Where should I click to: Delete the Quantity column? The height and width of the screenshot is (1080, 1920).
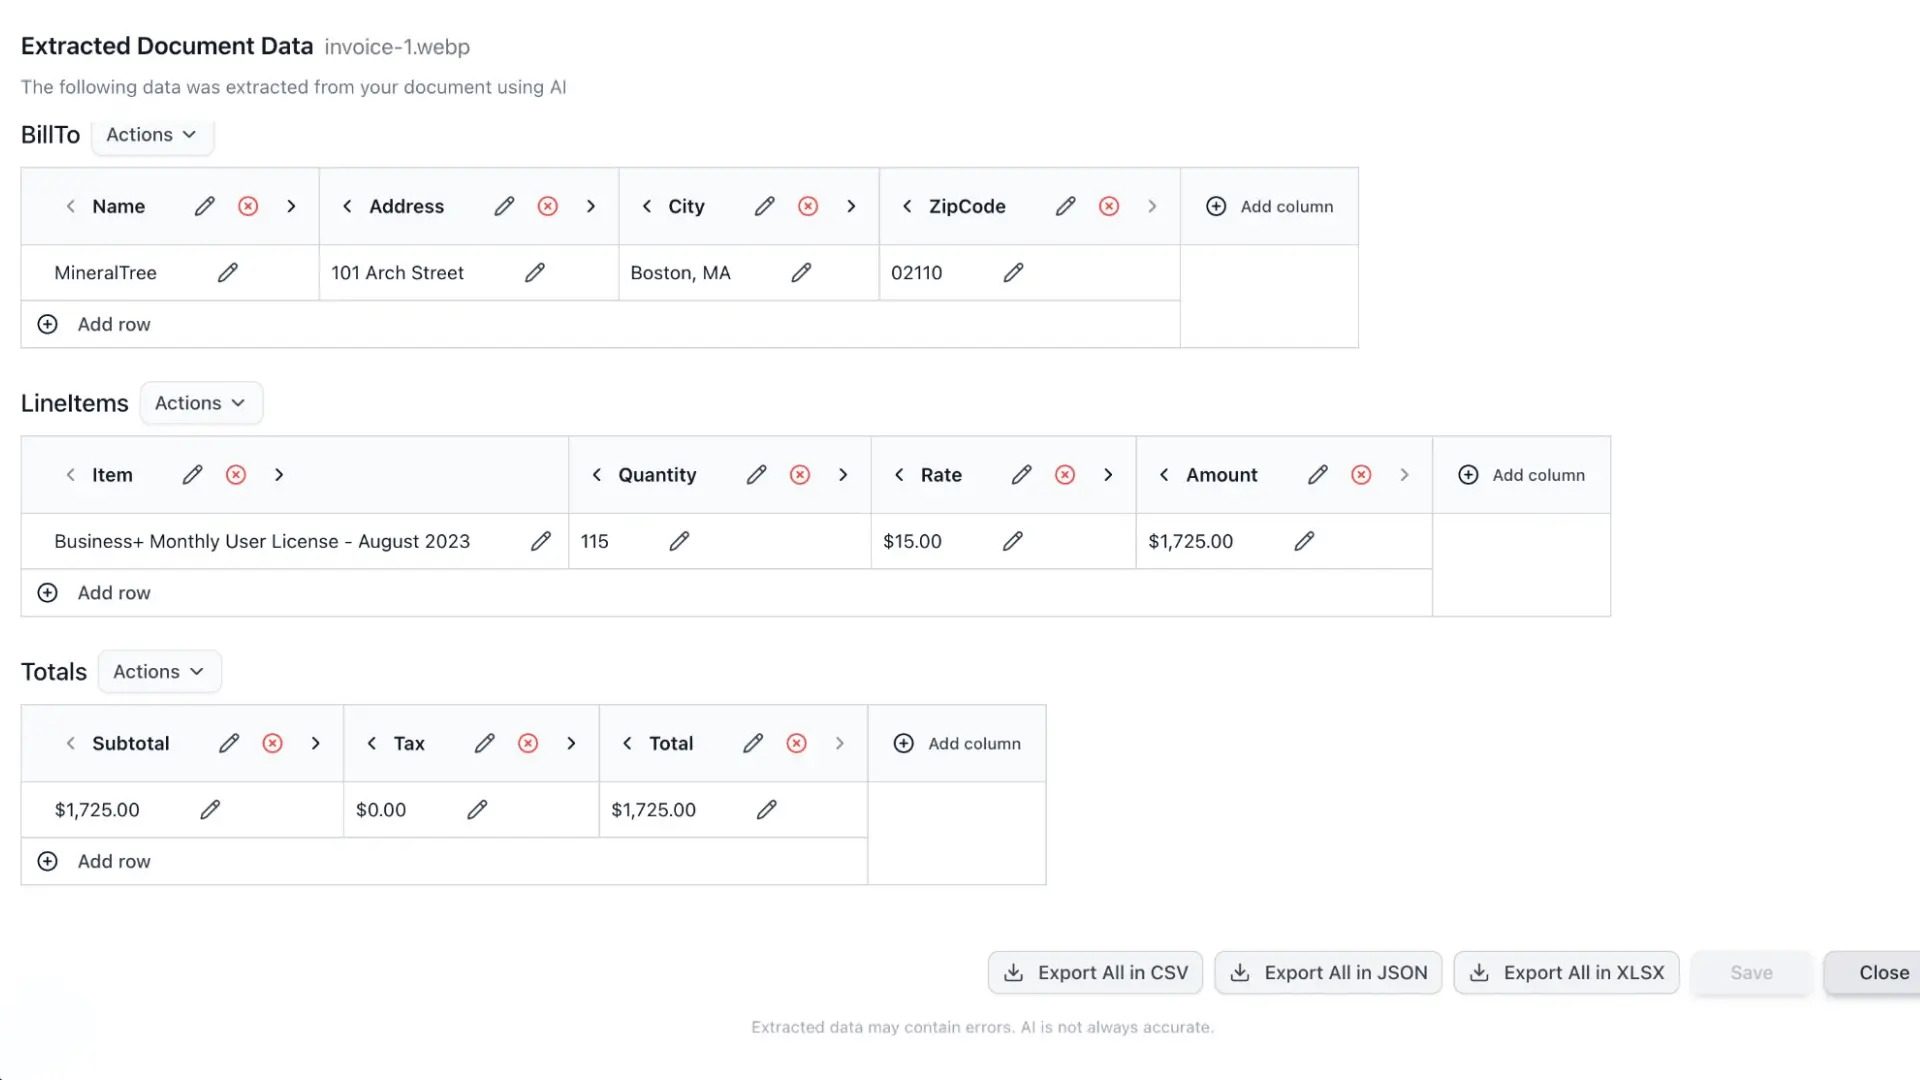pos(800,475)
